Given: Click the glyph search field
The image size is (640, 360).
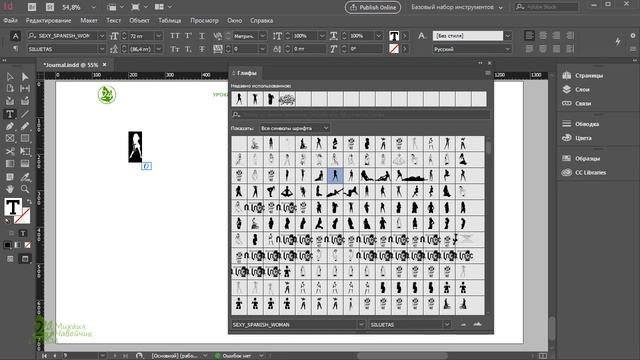Looking at the screenshot, I should tap(360, 115).
